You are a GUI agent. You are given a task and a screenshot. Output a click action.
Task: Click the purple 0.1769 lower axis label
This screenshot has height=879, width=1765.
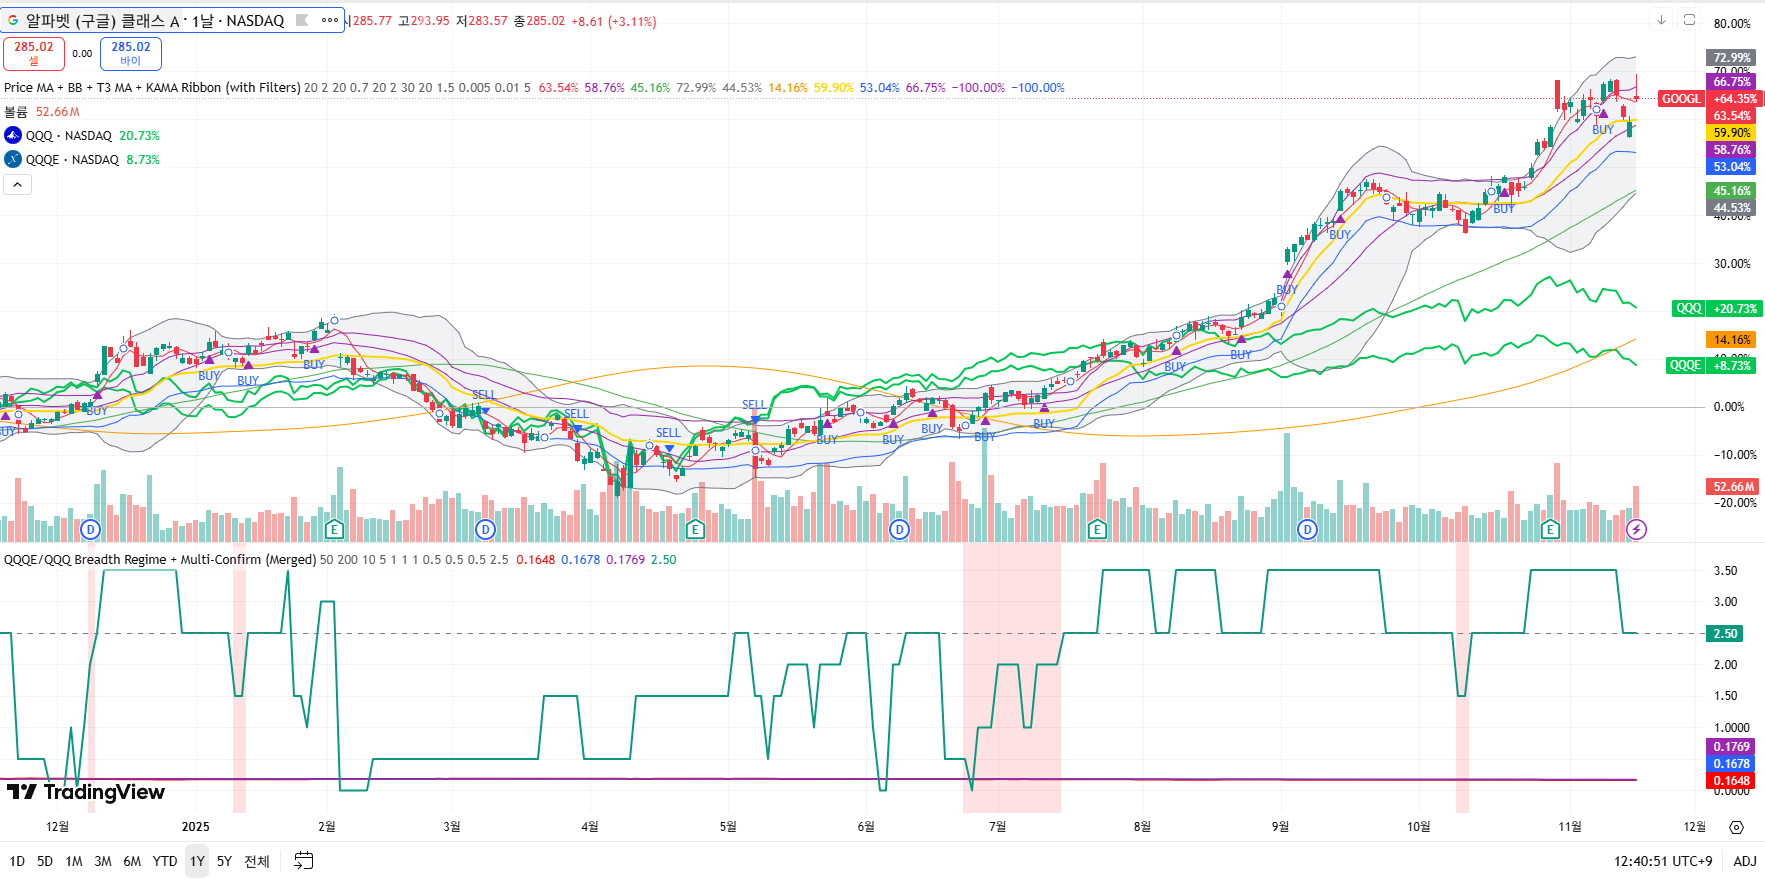pos(1731,747)
